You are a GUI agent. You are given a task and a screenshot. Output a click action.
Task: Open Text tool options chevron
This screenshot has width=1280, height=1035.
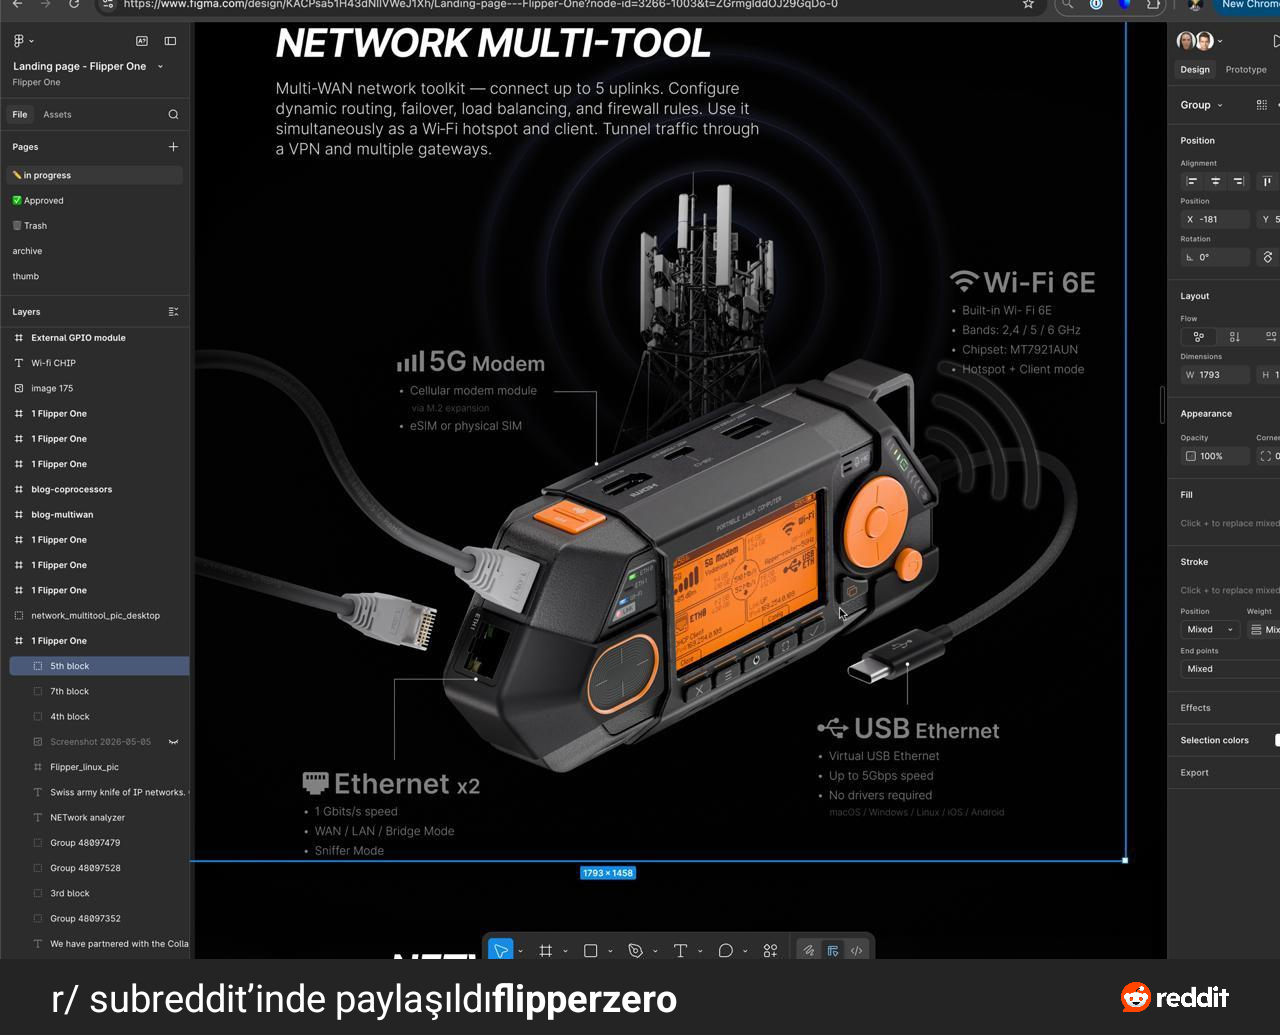pyautogui.click(x=700, y=951)
